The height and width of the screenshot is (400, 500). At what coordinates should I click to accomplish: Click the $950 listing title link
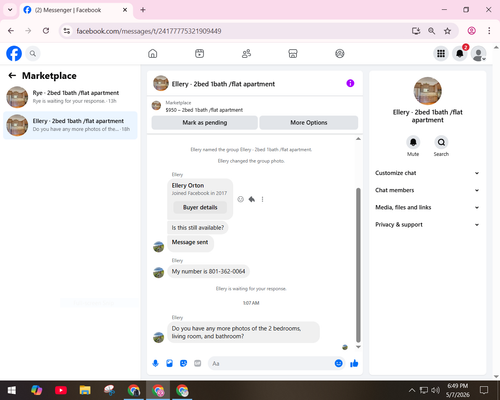[204, 110]
